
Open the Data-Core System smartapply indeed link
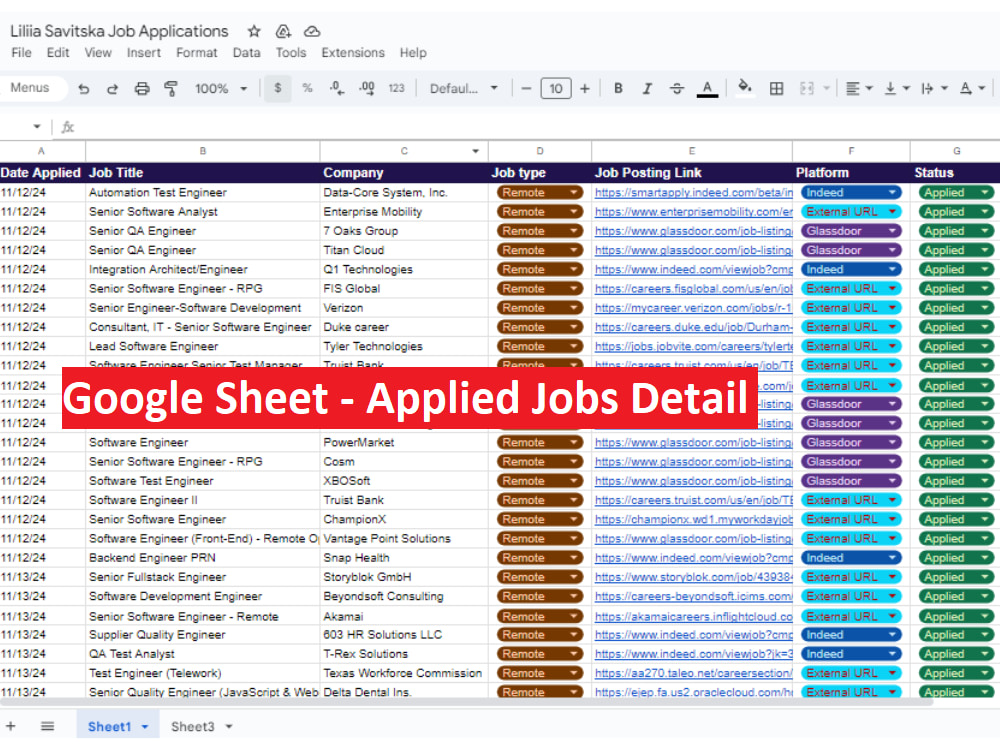[x=693, y=193]
